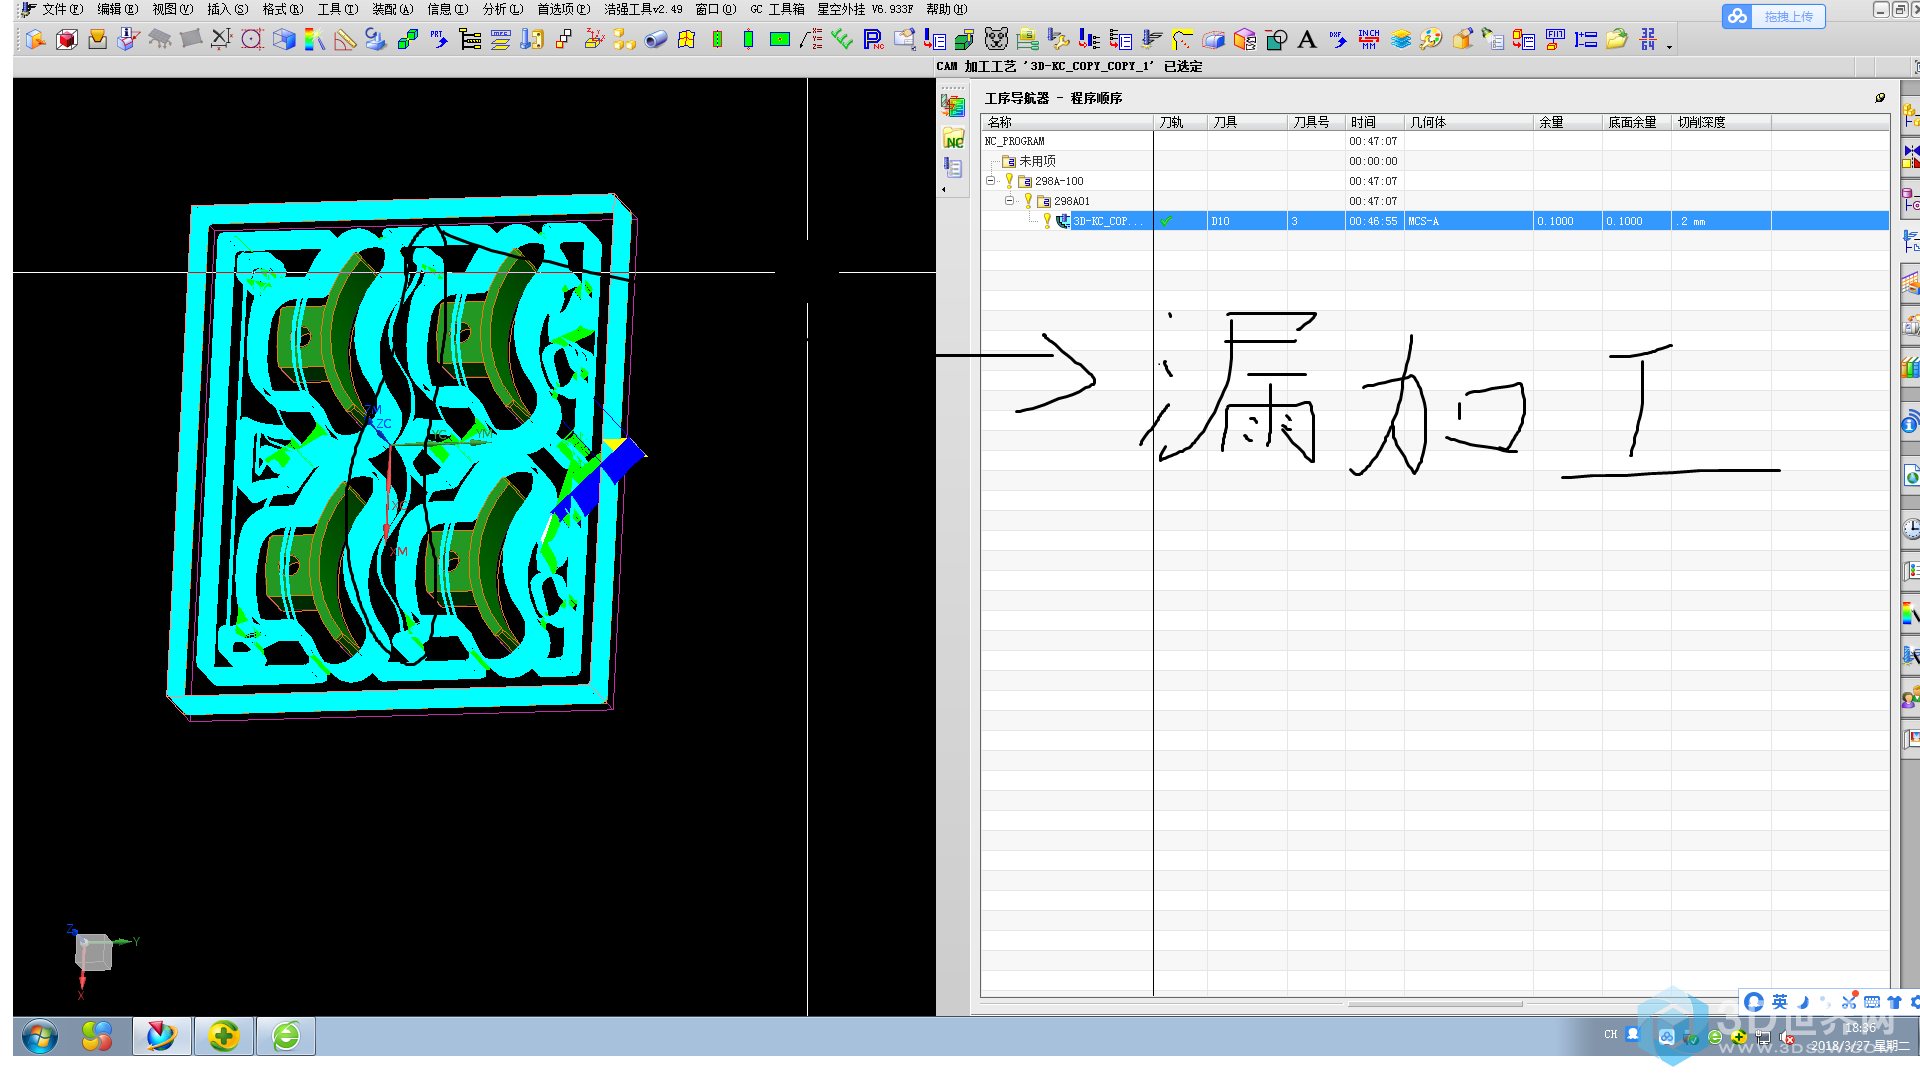Click the yellow open folder toolbar icon

[1617, 39]
